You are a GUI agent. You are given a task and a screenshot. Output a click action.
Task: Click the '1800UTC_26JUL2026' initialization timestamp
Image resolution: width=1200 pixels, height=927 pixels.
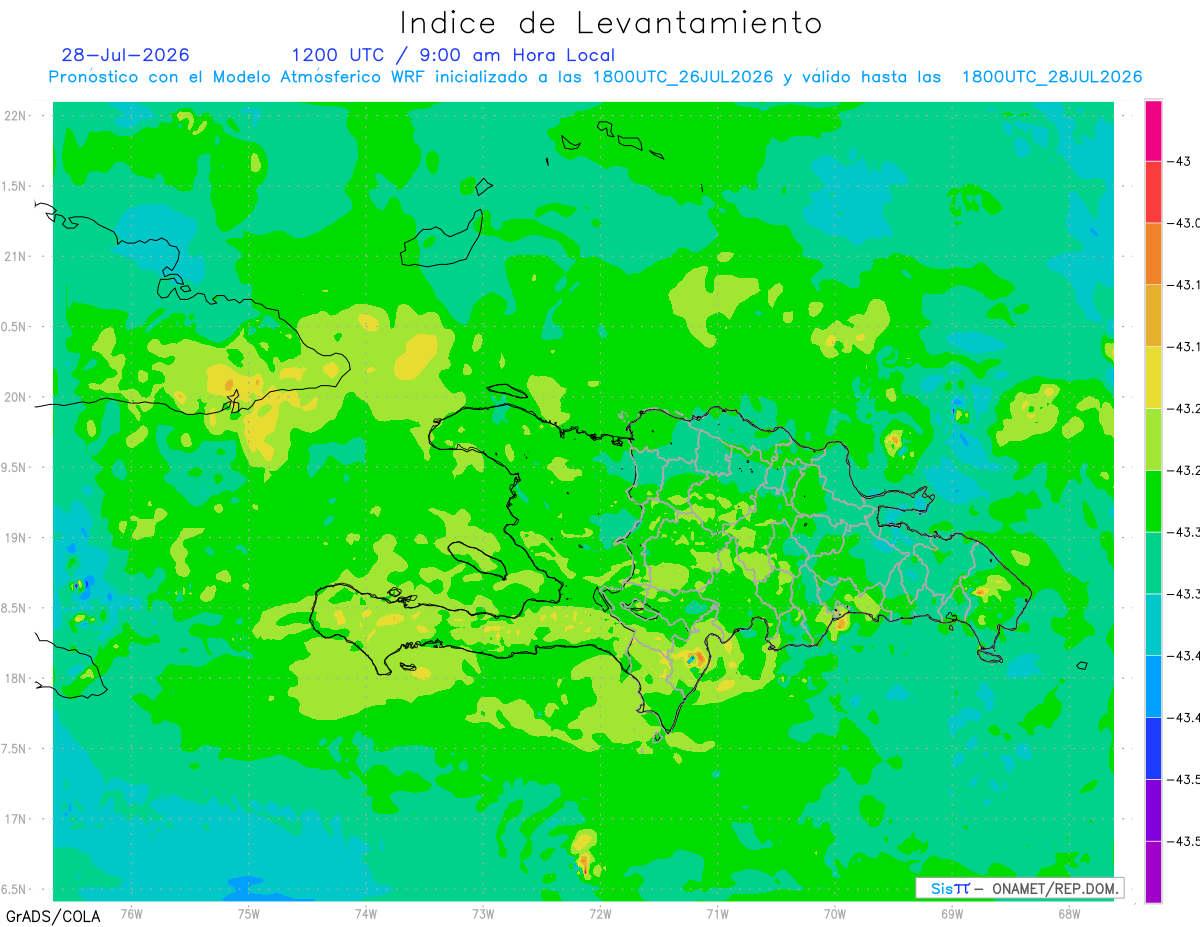(683, 77)
